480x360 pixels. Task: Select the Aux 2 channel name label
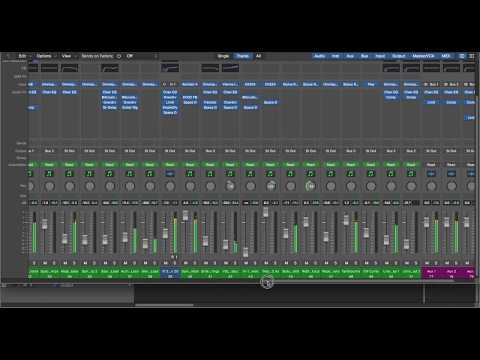pos(451,272)
